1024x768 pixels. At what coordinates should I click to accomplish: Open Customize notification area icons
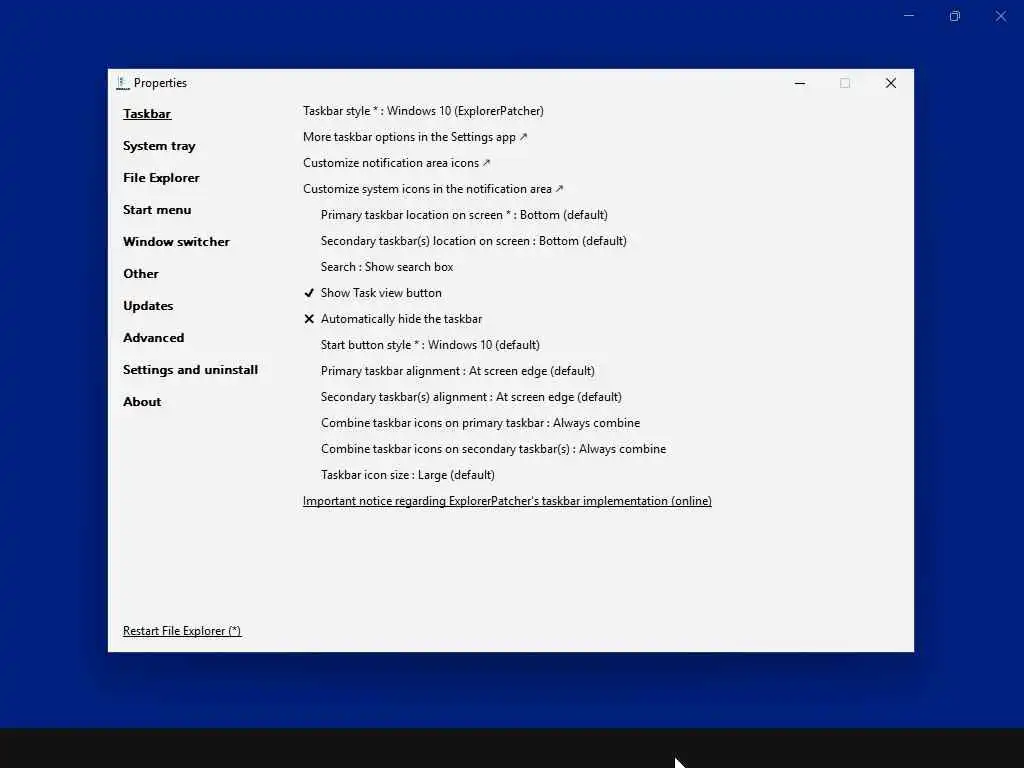[396, 163]
